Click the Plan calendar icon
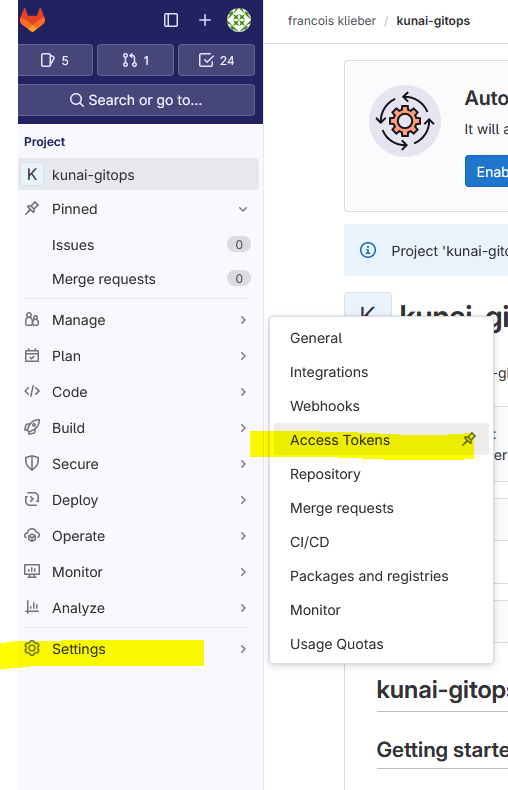This screenshot has width=508, height=790. (x=32, y=355)
